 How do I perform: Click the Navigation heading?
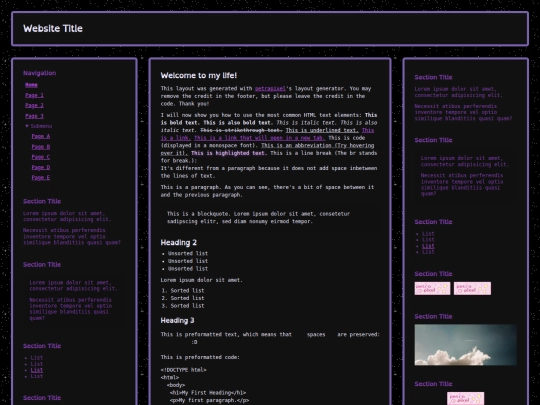(40, 73)
